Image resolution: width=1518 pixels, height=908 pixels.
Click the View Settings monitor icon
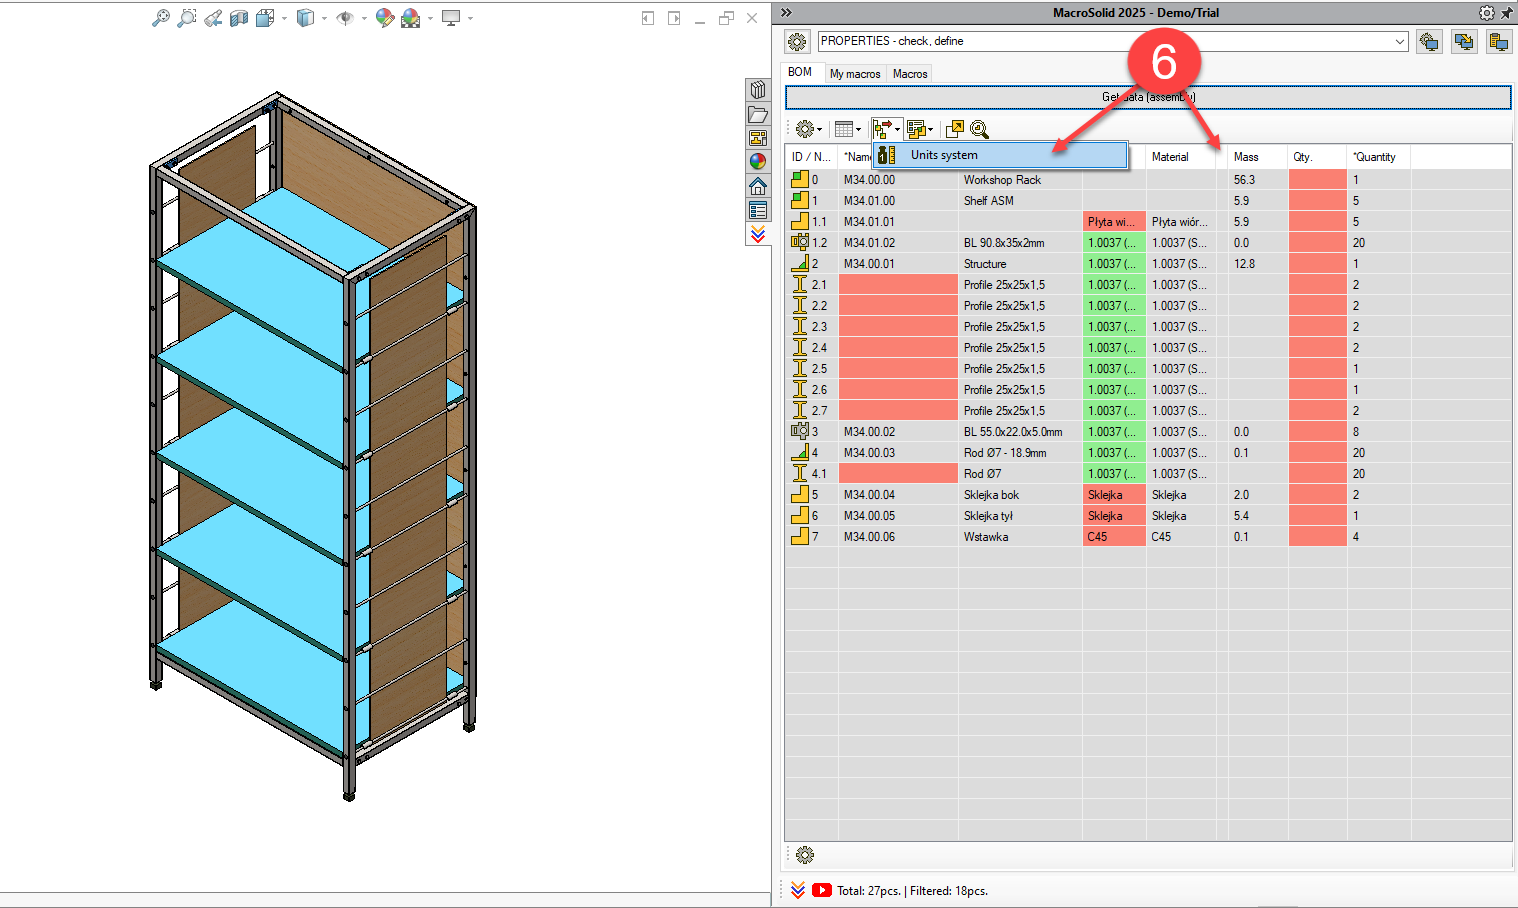point(451,18)
